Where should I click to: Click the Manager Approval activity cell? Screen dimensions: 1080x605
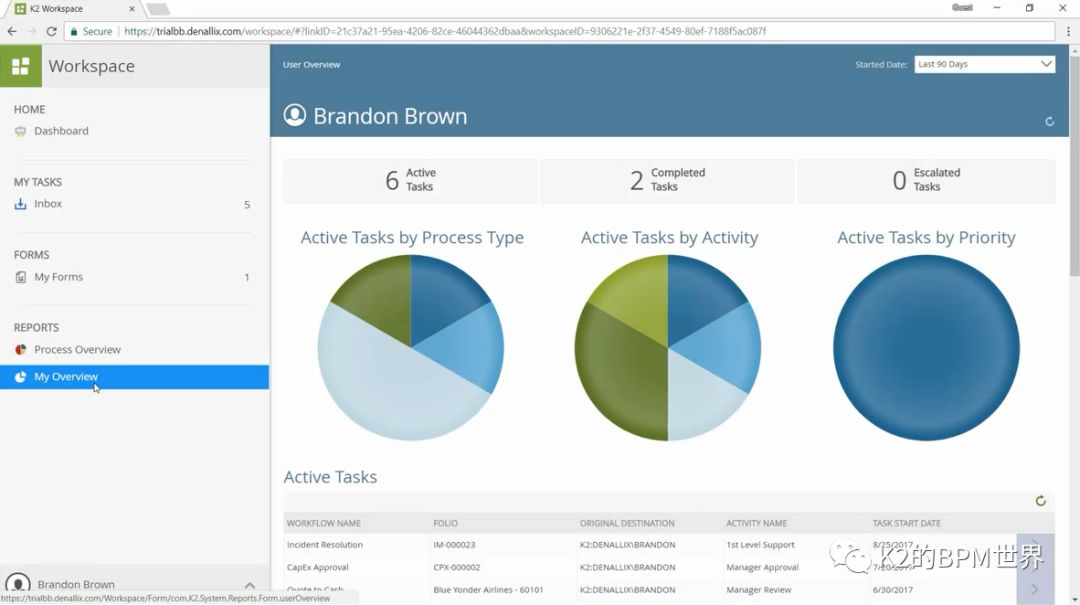(x=762, y=568)
